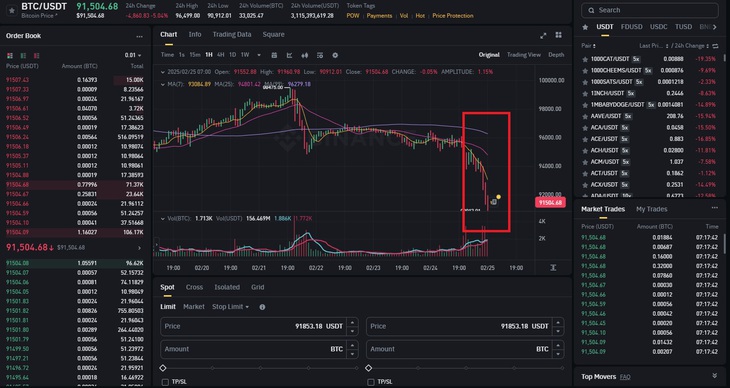This screenshot has height=388, width=730.
Task: Open chart display list settings icon
Action: (320, 55)
